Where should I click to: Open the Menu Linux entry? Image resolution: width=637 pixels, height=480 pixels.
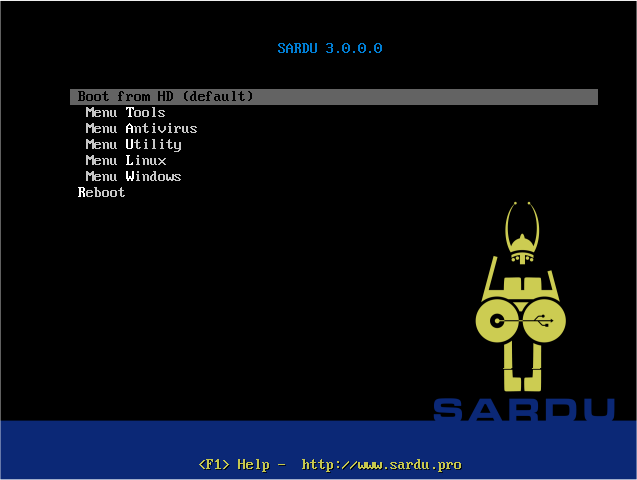pos(126,160)
